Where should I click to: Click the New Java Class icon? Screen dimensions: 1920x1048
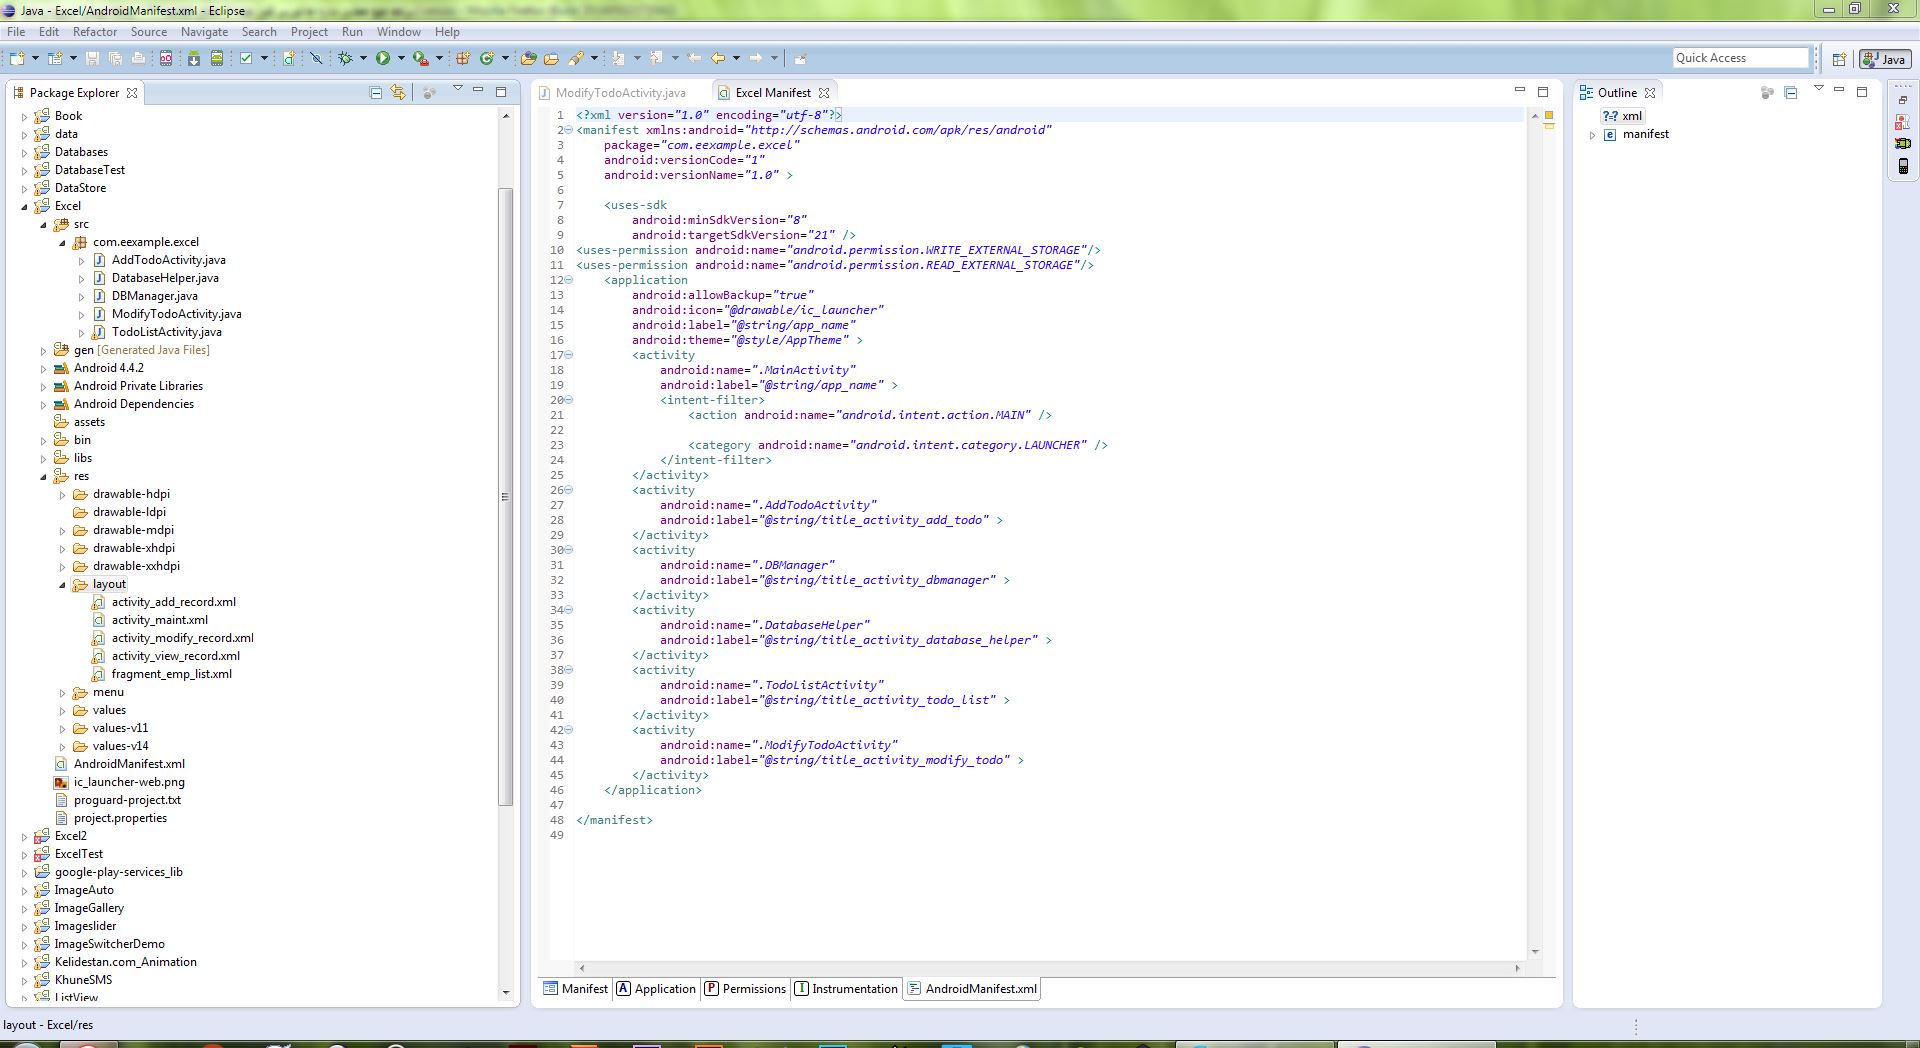(x=487, y=58)
